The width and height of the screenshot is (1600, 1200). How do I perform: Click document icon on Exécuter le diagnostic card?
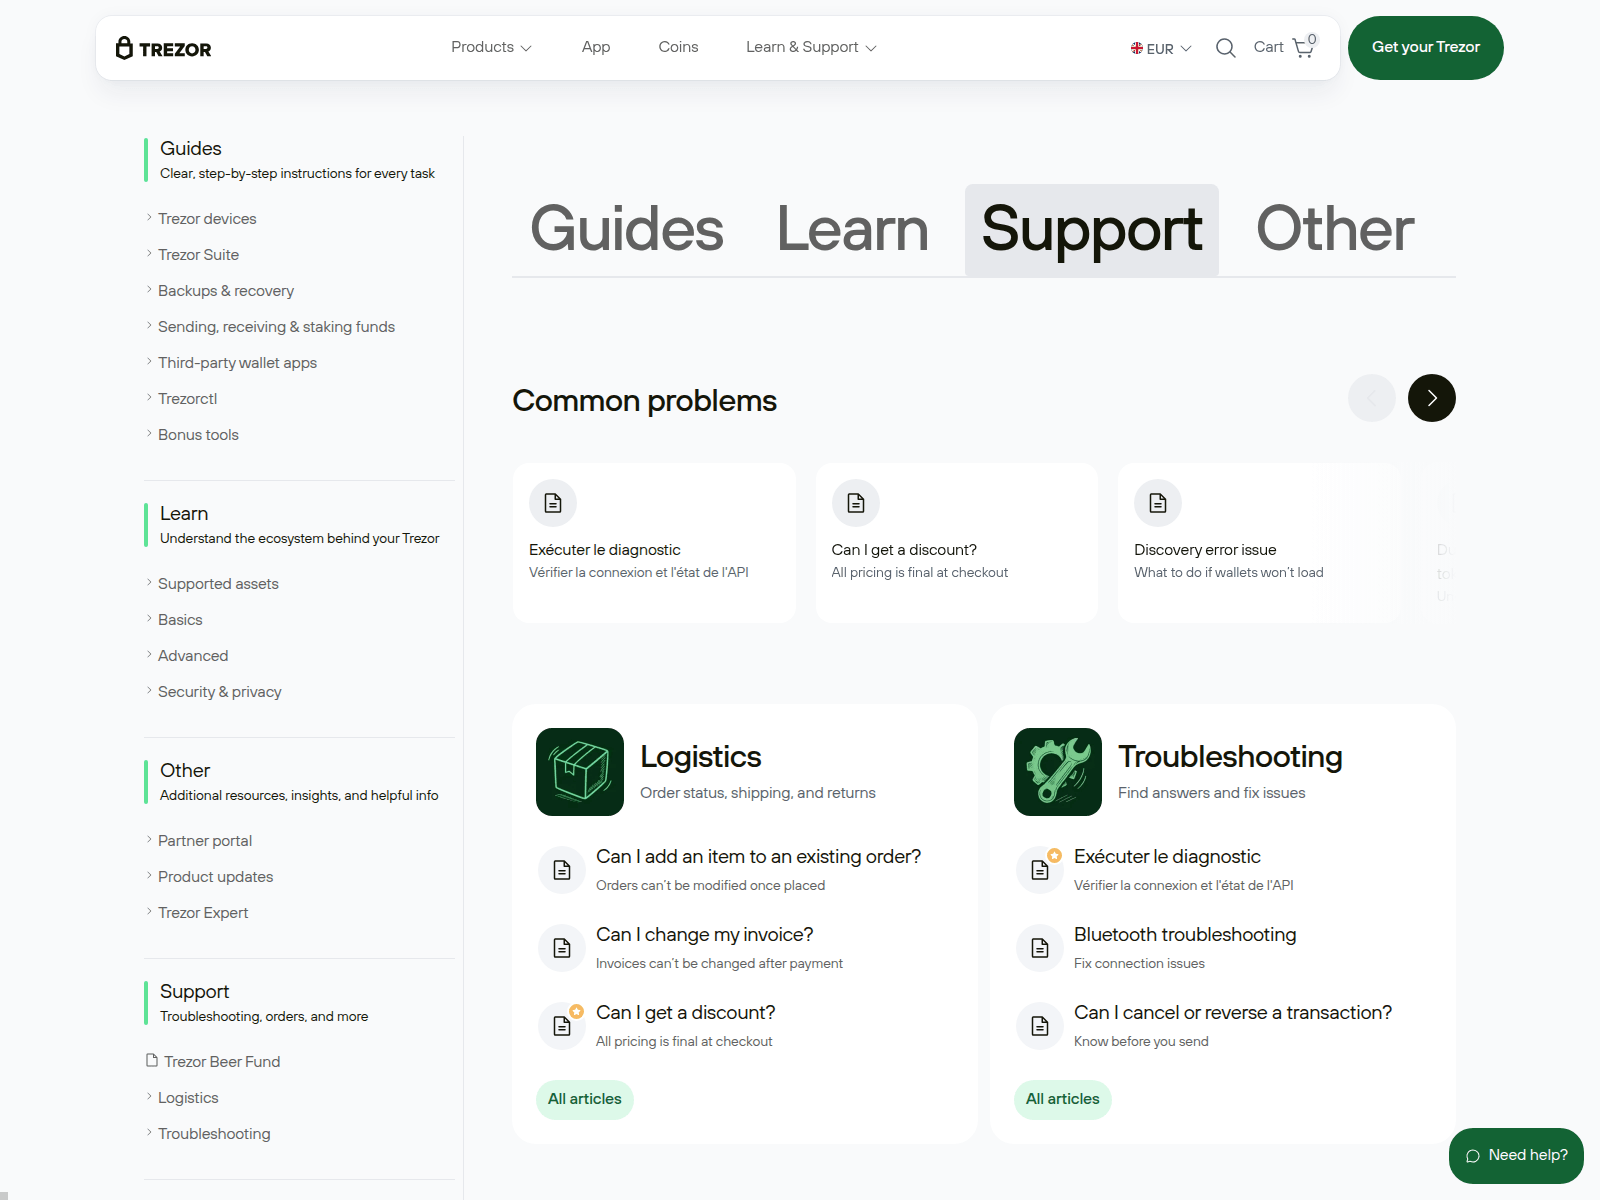pos(553,503)
